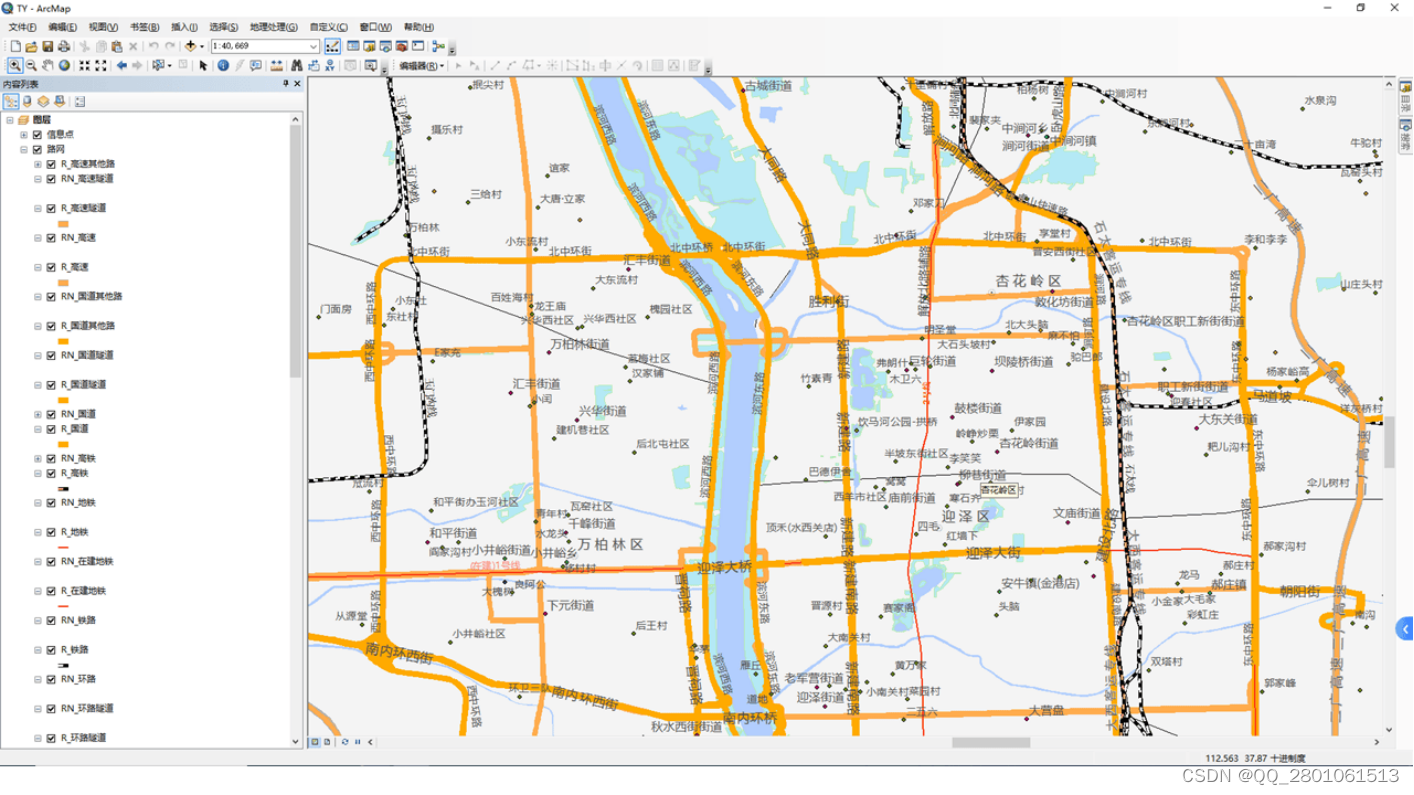The image size is (1414, 795).
Task: Open the Table of Contents window icon
Action: [x=353, y=46]
